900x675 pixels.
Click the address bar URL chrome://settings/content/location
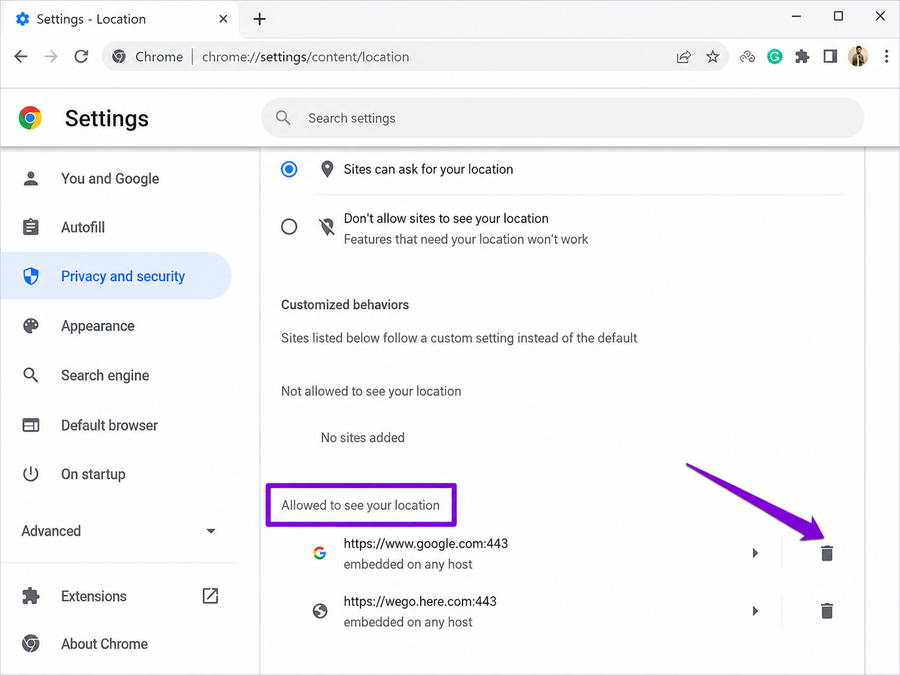click(305, 57)
